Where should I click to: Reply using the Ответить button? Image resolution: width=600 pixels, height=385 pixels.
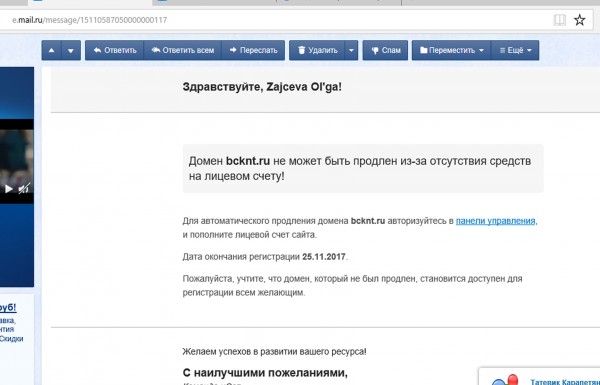[x=114, y=50]
